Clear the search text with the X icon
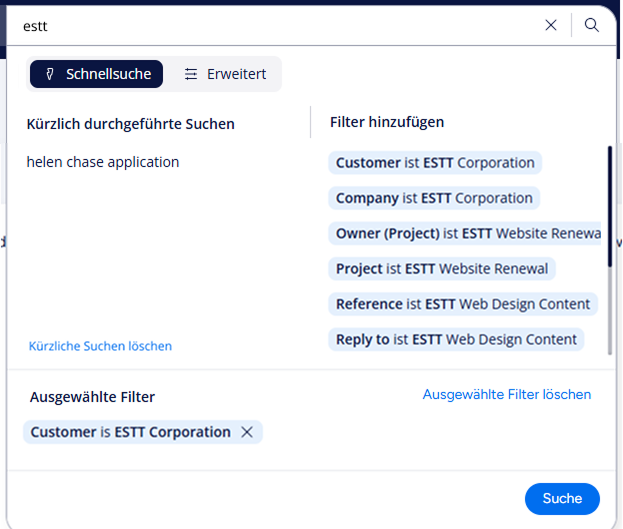Screen dimensions: 623x529 point(551,25)
